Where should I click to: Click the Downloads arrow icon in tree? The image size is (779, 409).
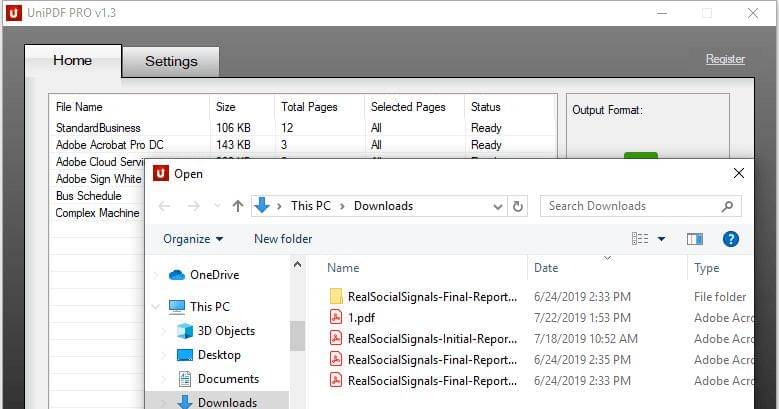(x=185, y=402)
